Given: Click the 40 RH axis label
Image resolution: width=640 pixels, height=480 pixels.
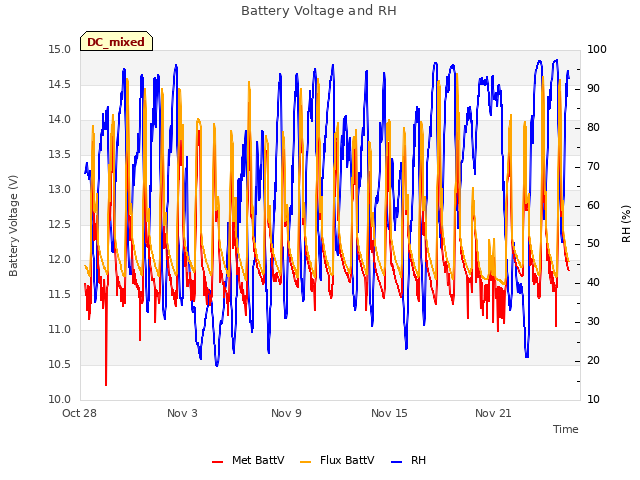Looking at the screenshot, I should coord(593,283).
